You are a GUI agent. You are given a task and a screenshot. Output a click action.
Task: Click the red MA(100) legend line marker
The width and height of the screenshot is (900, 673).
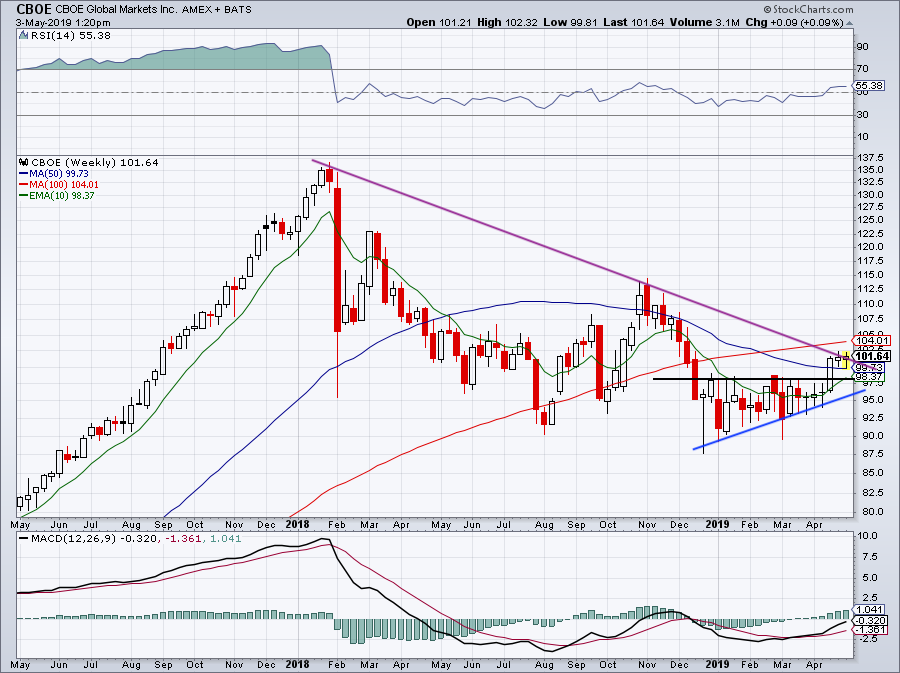[24, 184]
